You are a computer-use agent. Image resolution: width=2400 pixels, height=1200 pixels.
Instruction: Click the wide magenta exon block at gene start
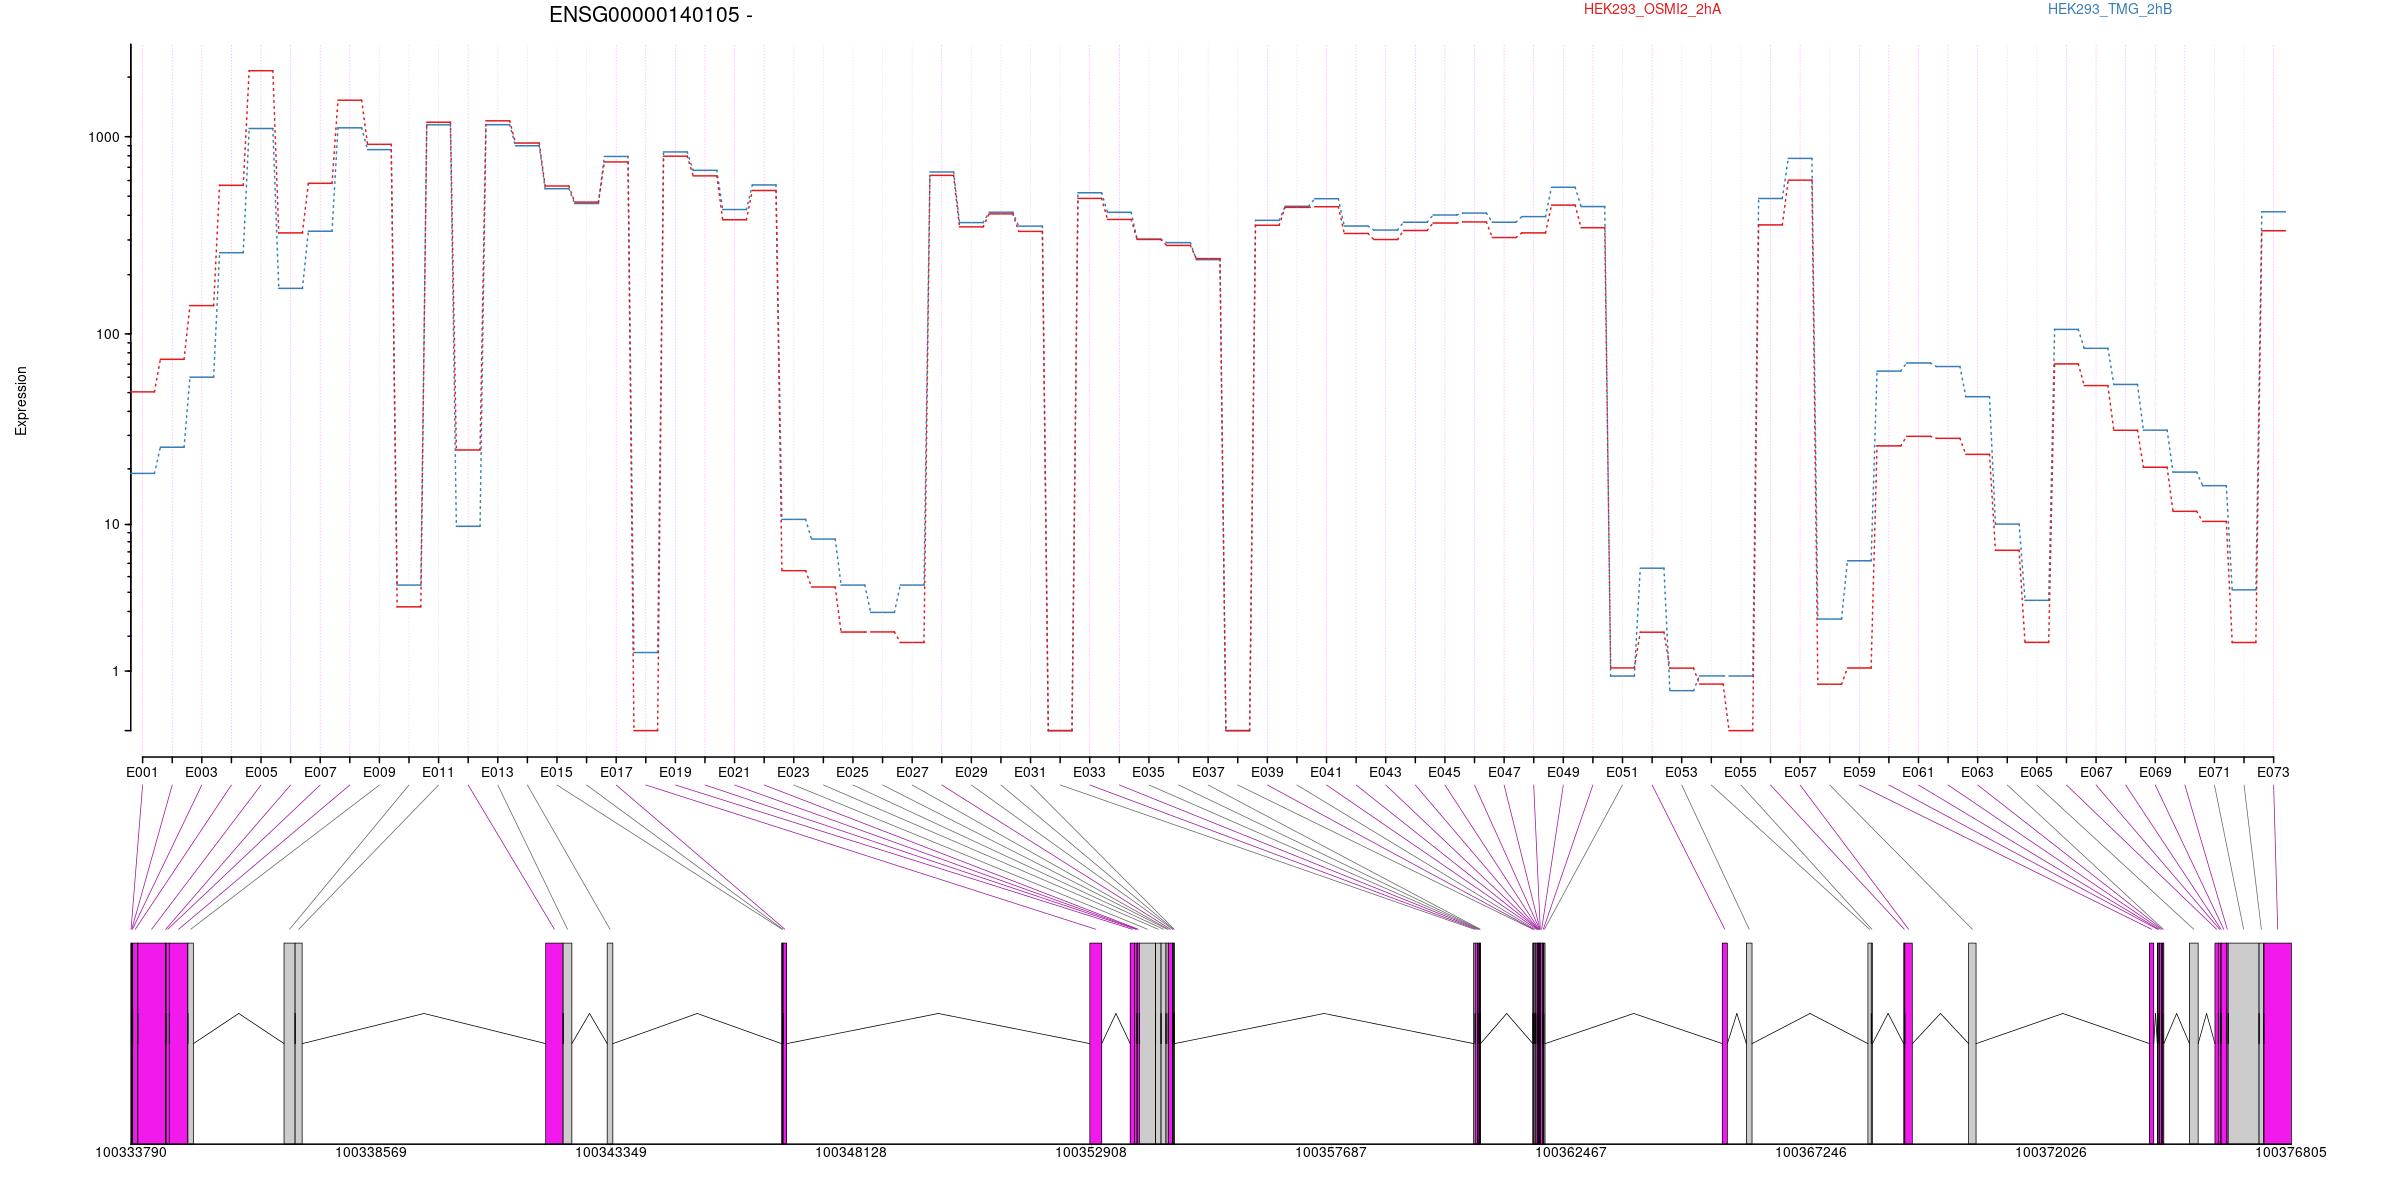[150, 1043]
